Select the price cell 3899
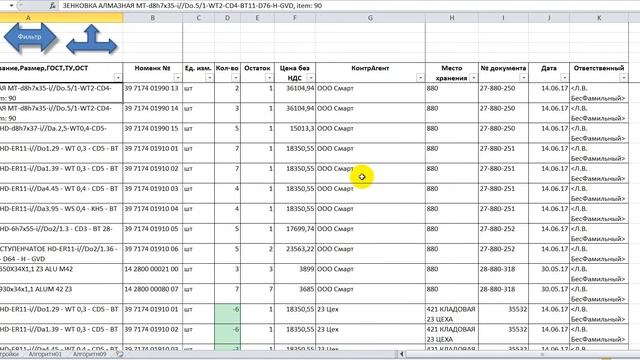The image size is (640, 360). [x=295, y=273]
